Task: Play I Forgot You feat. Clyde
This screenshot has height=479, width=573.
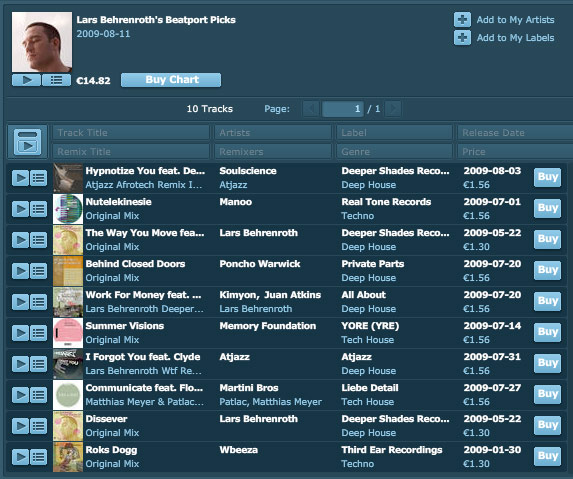Action: point(20,364)
